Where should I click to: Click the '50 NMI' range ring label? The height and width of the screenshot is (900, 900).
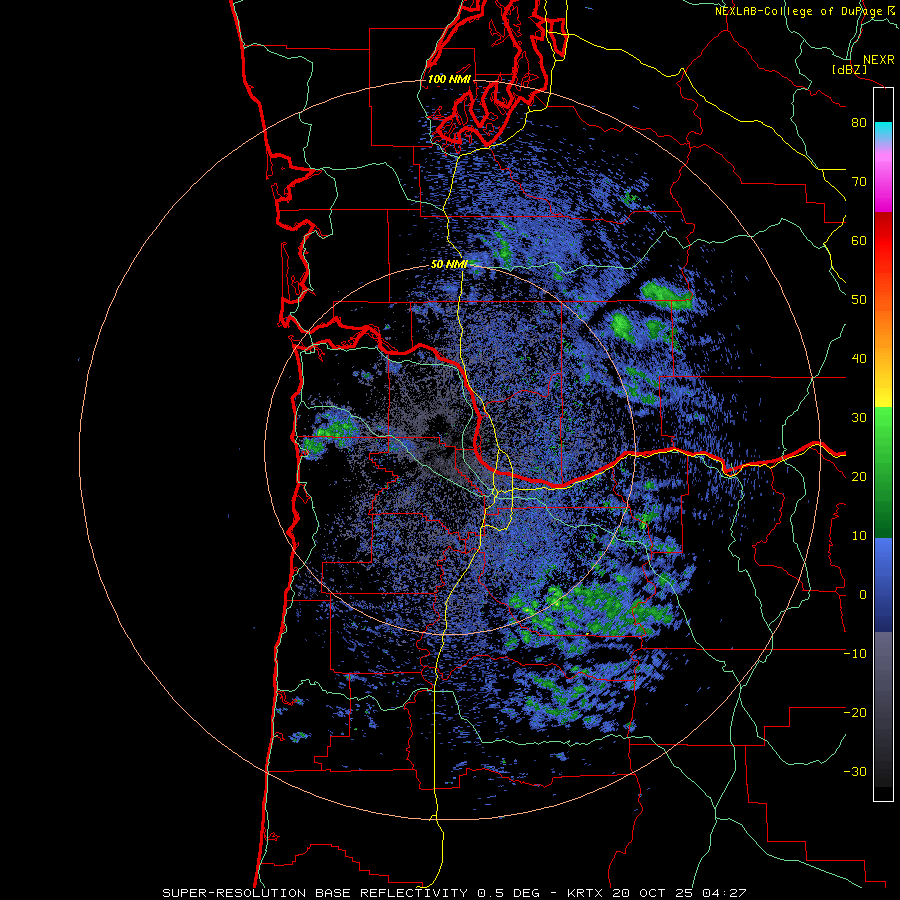[449, 265]
